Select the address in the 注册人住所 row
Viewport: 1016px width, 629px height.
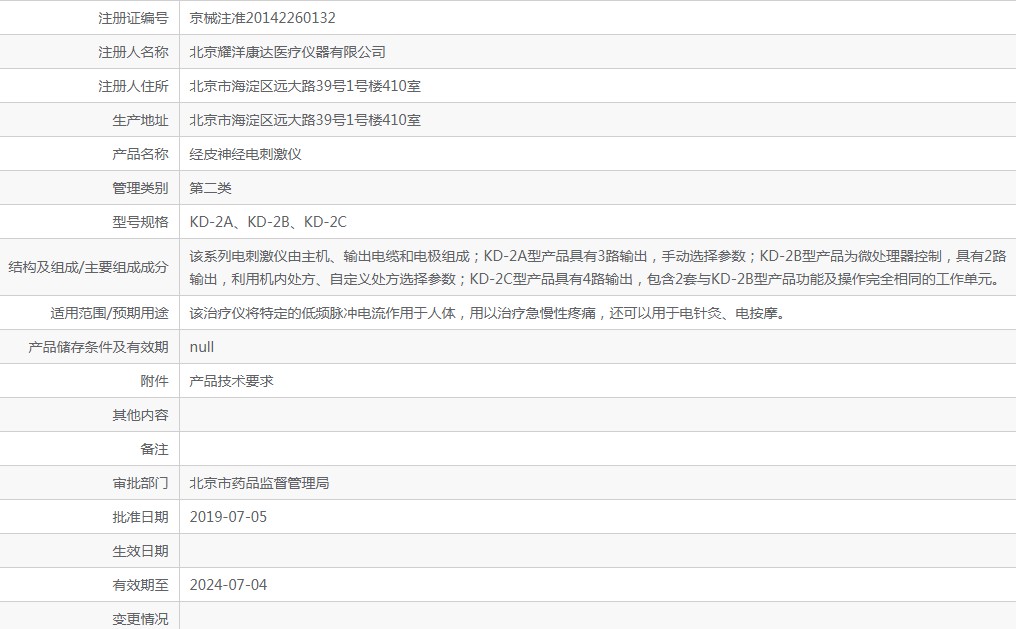click(305, 86)
